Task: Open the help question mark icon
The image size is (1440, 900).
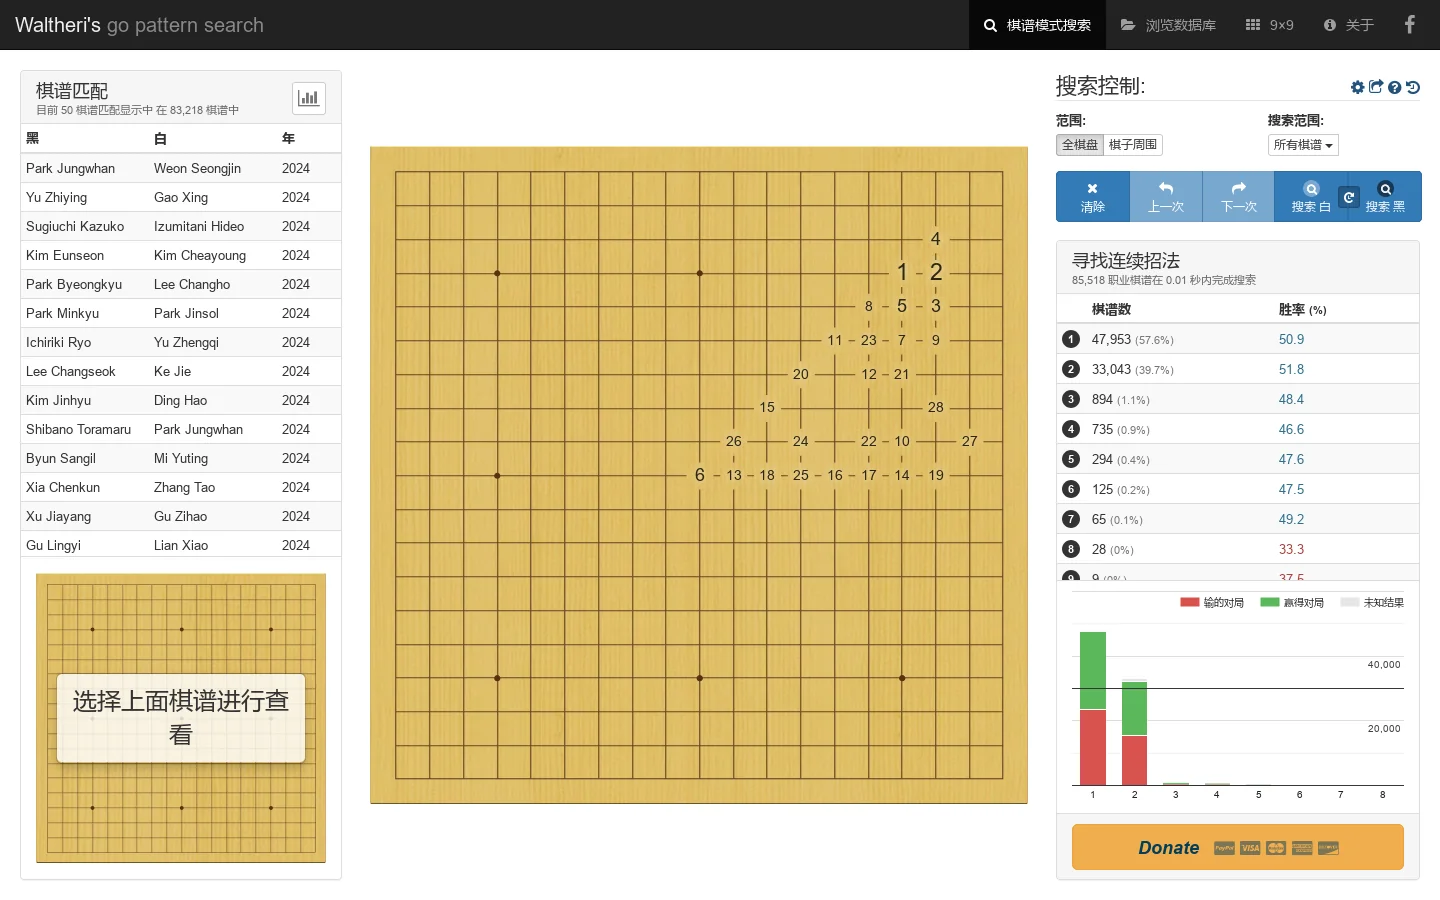Action: 1394,87
